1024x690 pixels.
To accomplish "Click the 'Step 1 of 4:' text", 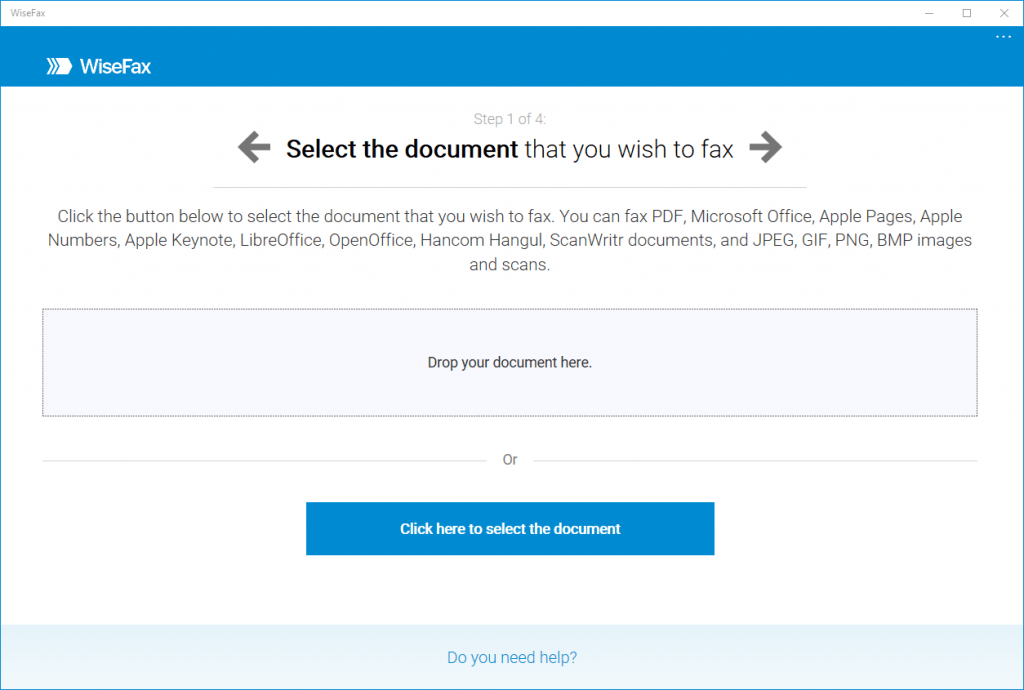I will (510, 119).
